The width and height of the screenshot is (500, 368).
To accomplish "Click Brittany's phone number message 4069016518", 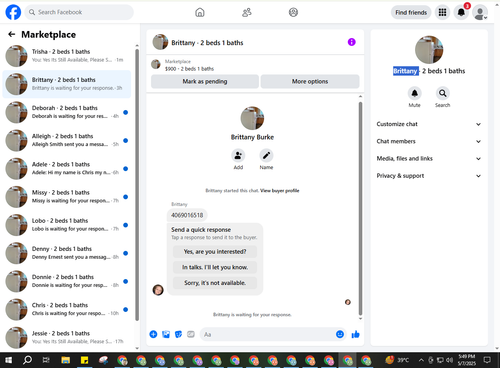I will (187, 215).
